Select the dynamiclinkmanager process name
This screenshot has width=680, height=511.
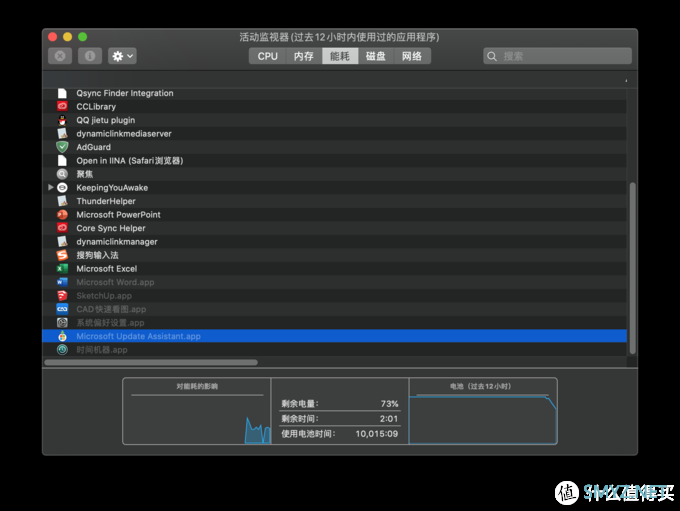coord(117,242)
